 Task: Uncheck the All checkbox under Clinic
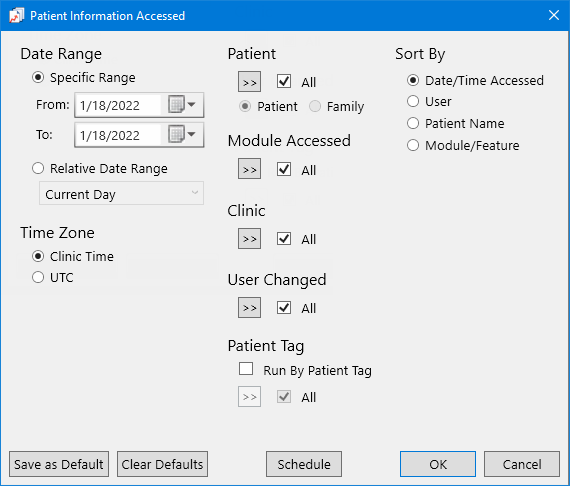tap(284, 238)
